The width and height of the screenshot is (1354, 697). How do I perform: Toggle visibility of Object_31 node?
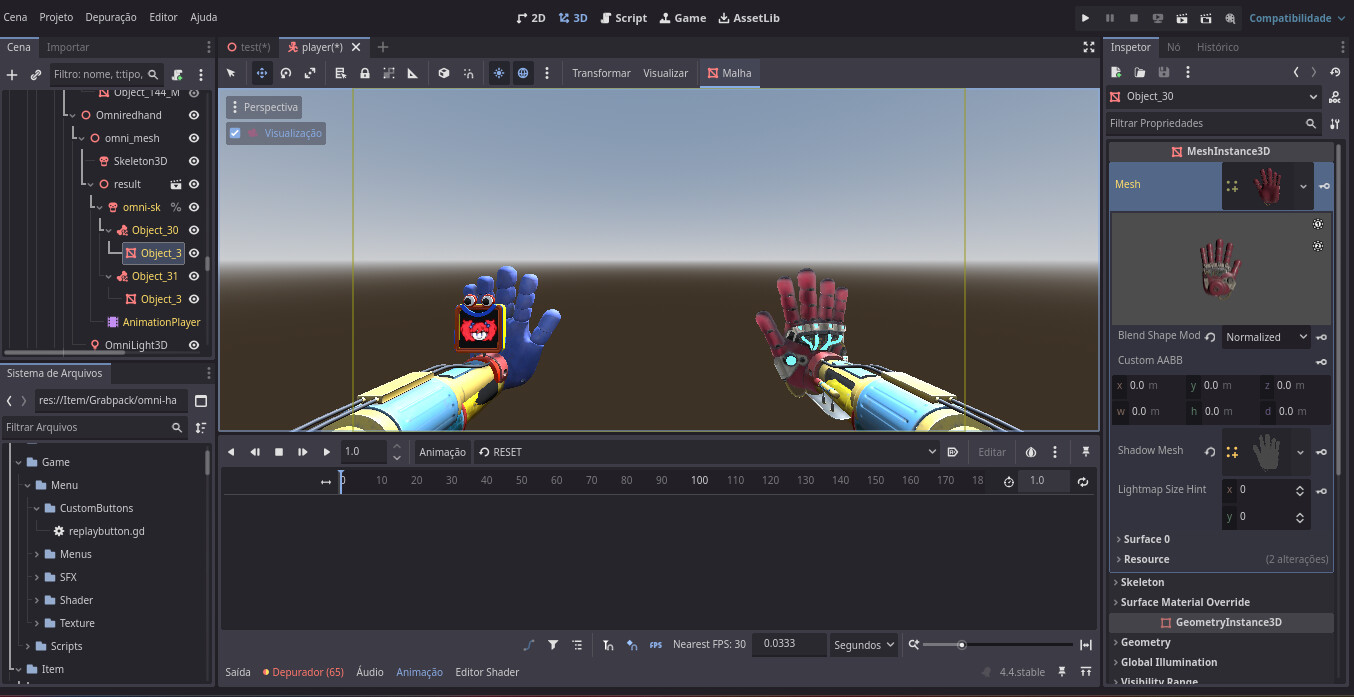194,276
